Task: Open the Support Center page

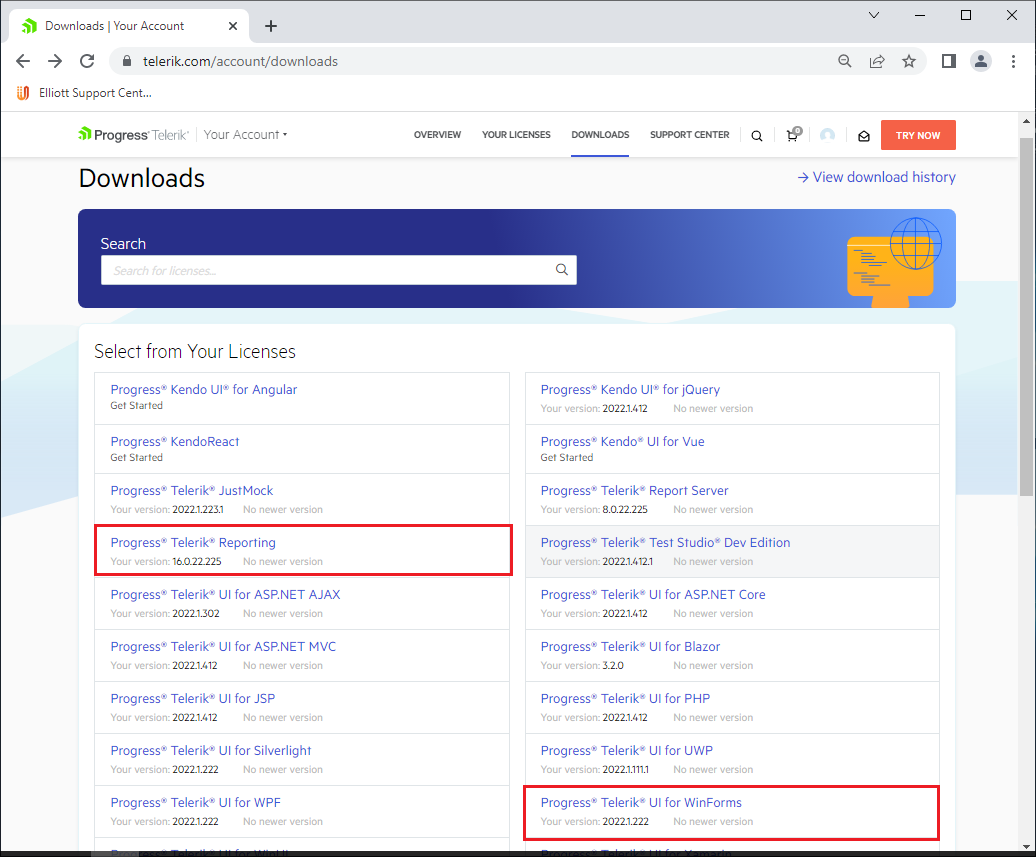Action: [690, 135]
